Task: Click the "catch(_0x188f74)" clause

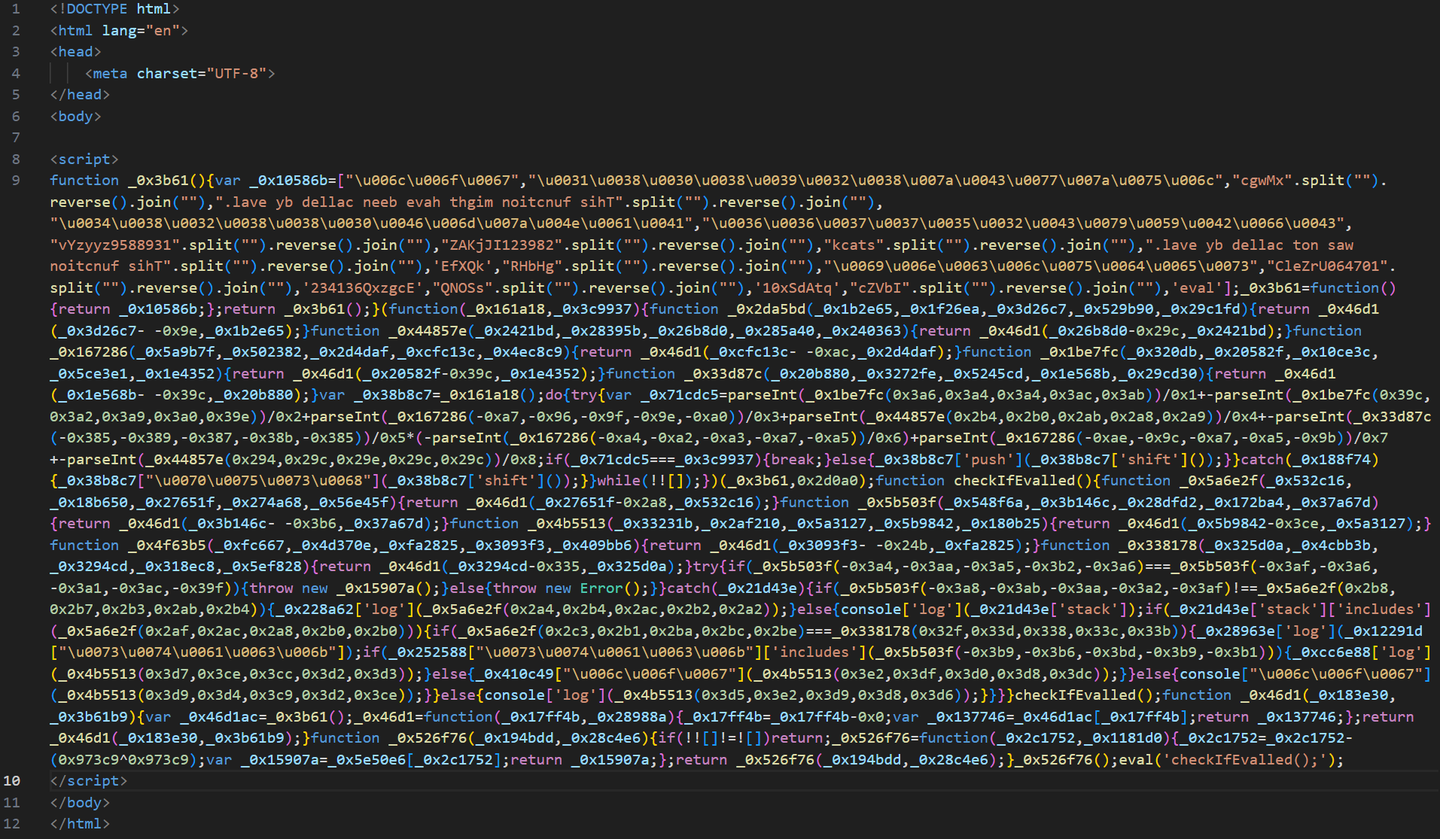Action: [1309, 460]
